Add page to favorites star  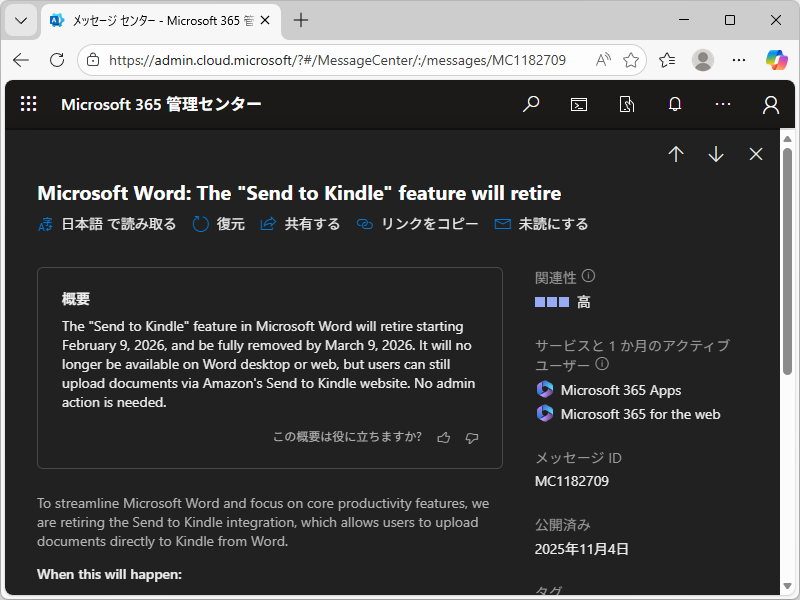(631, 60)
